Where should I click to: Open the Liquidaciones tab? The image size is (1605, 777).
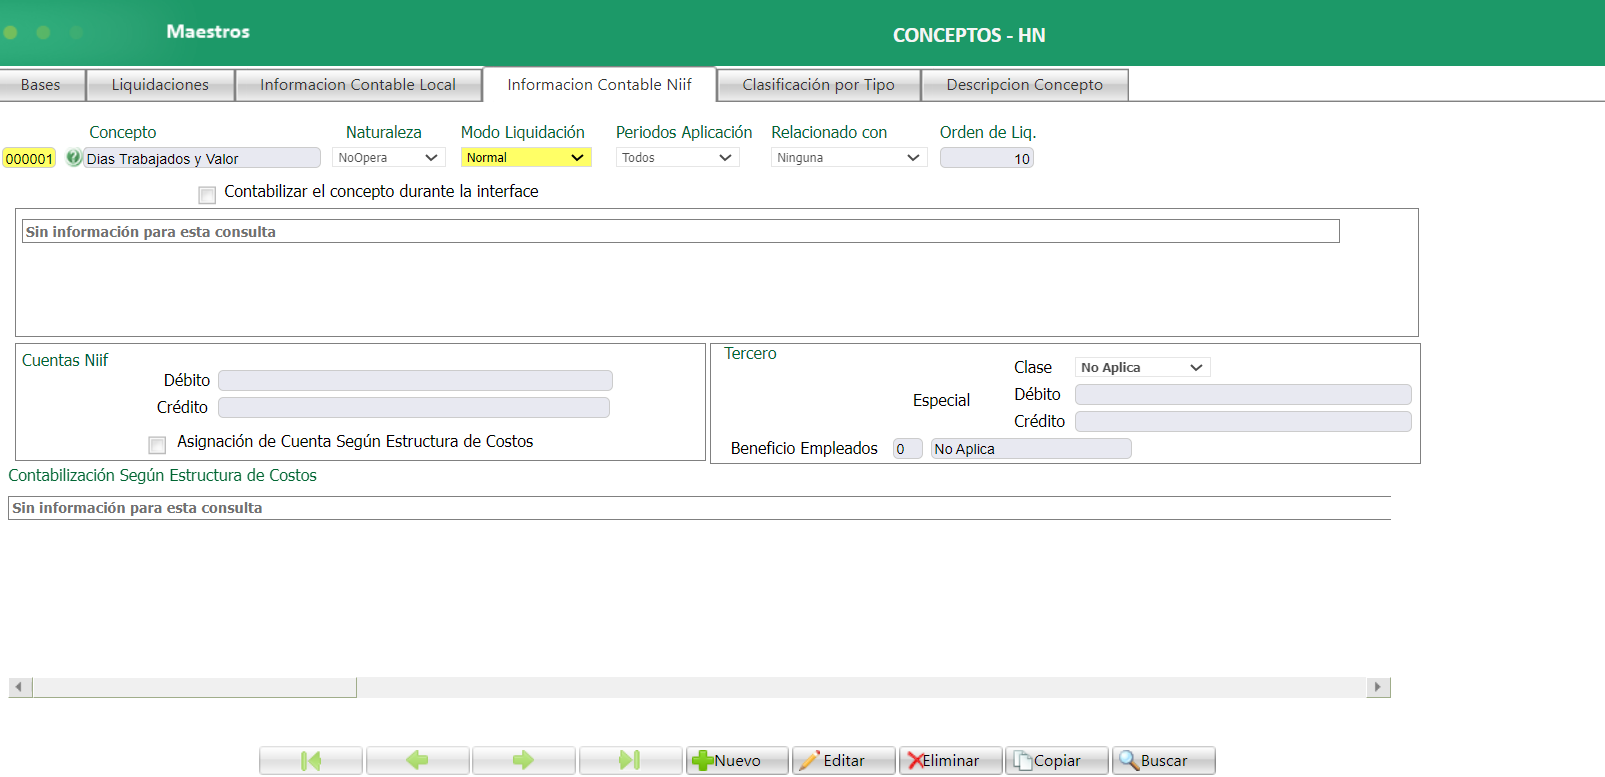(x=160, y=85)
